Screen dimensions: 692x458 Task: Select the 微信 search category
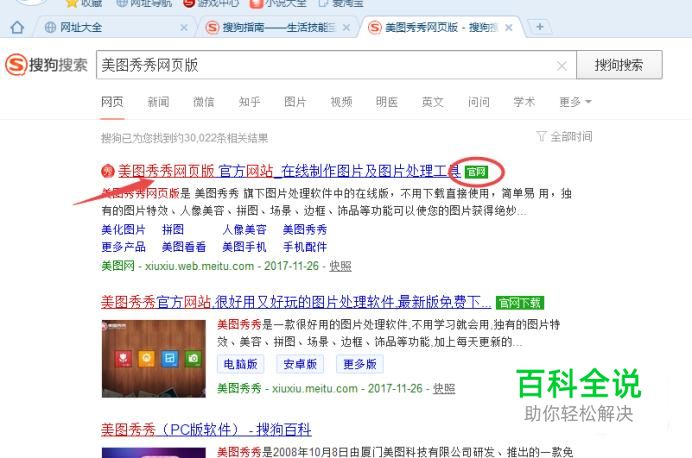point(203,102)
